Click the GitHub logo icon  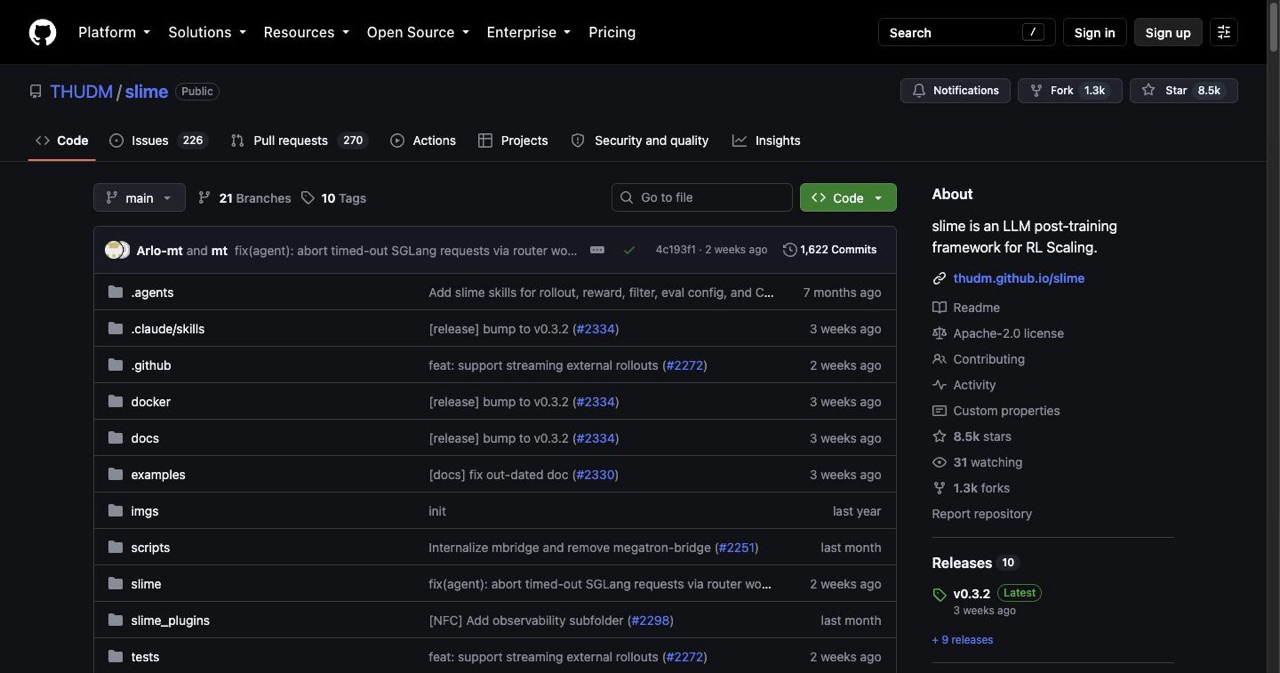[x=42, y=32]
